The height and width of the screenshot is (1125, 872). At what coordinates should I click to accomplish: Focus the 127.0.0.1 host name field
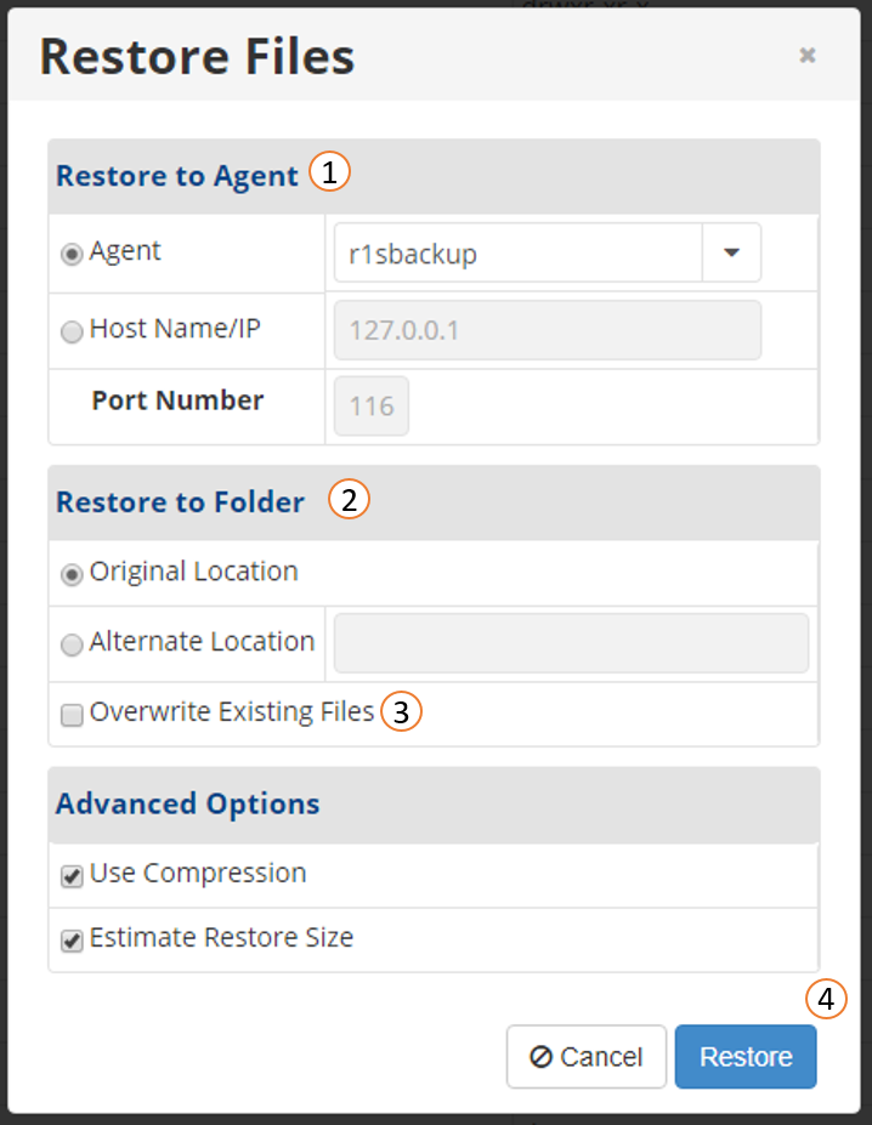548,330
